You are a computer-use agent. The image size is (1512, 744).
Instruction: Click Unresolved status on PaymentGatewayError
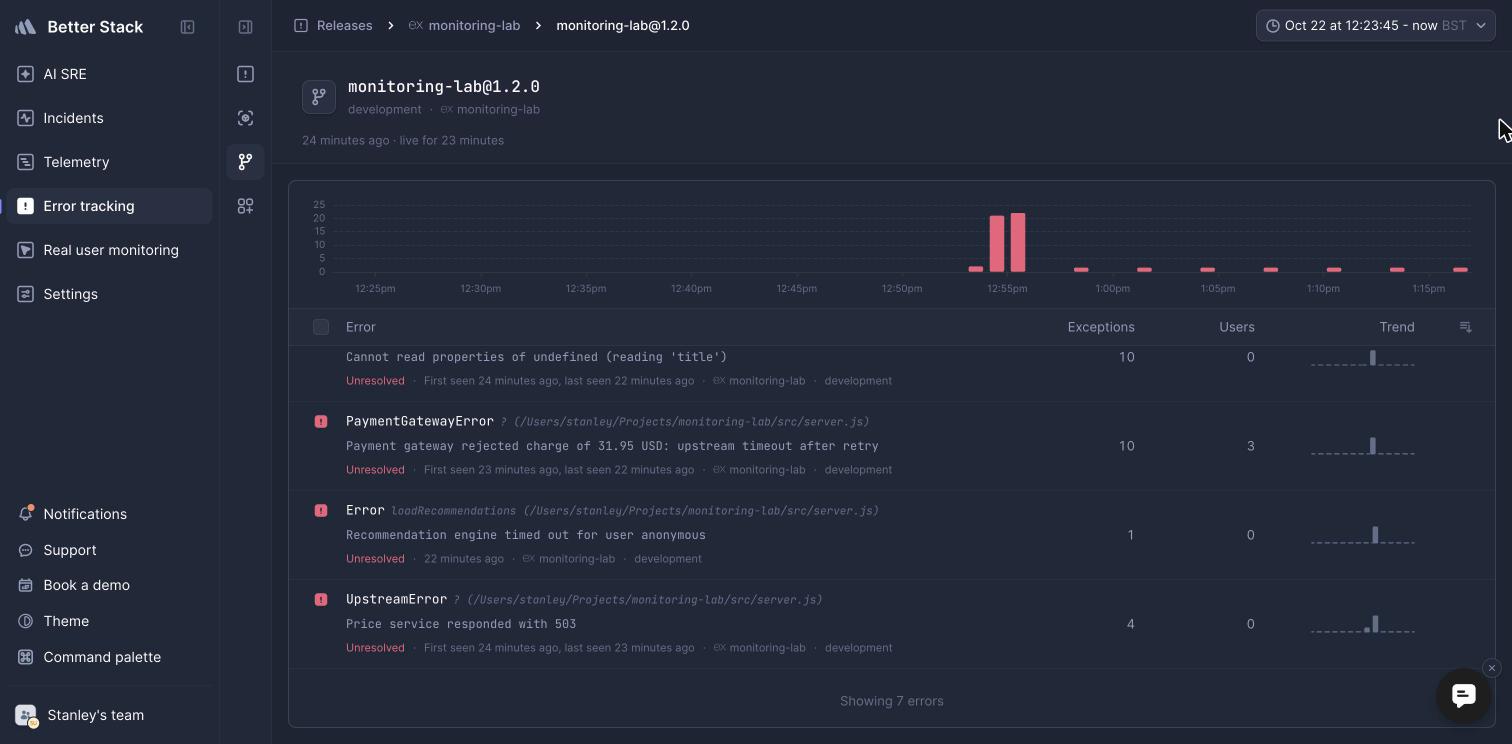click(375, 470)
